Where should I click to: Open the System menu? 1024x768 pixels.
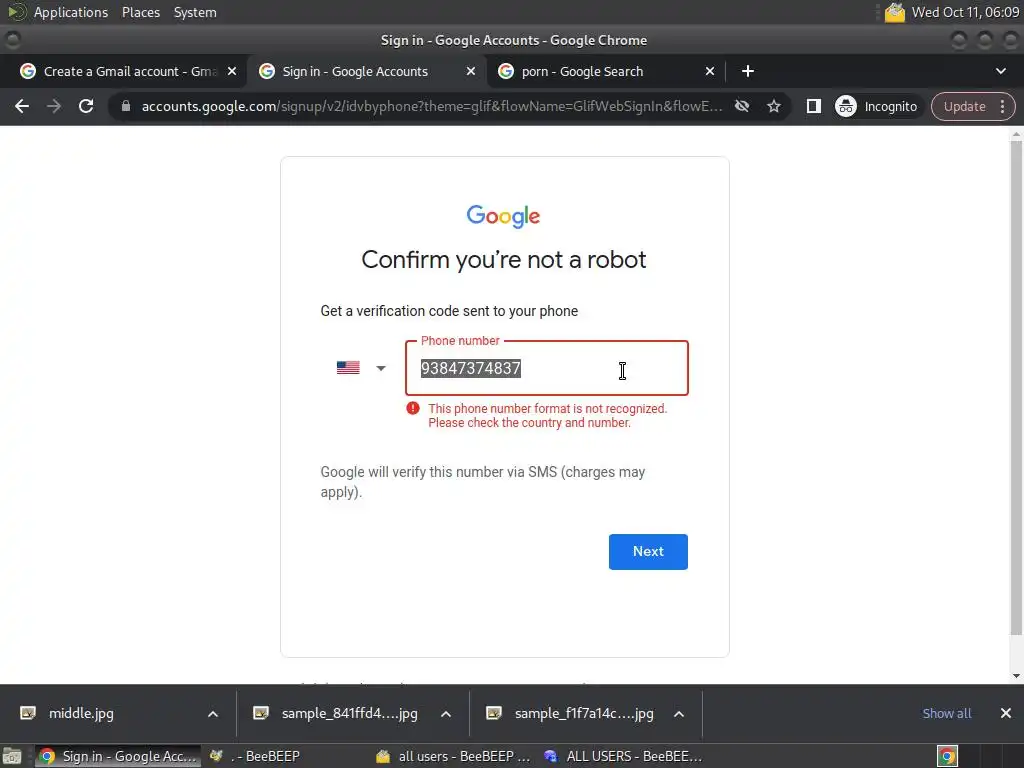point(195,12)
